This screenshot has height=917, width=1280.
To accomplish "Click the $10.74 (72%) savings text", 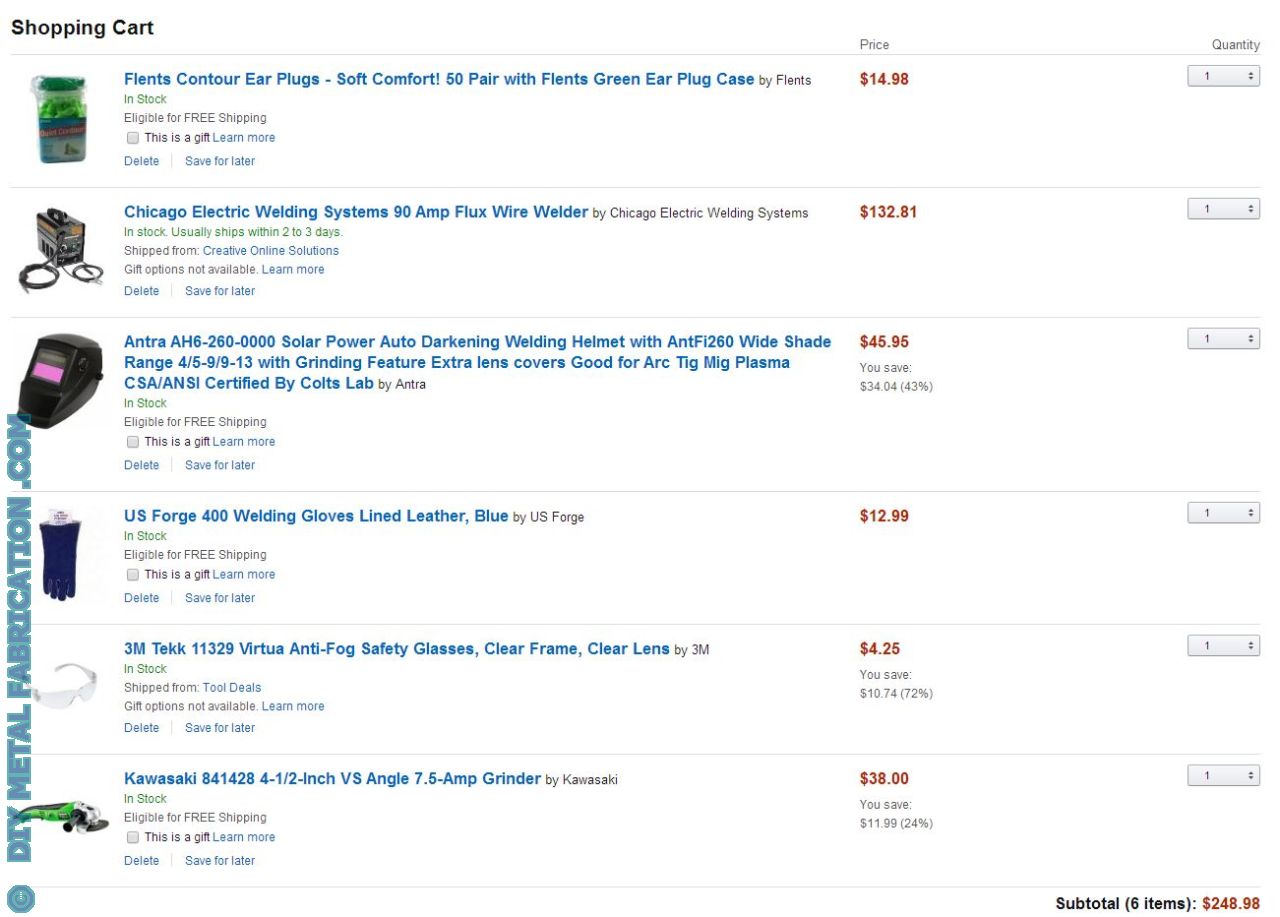I will click(x=896, y=694).
